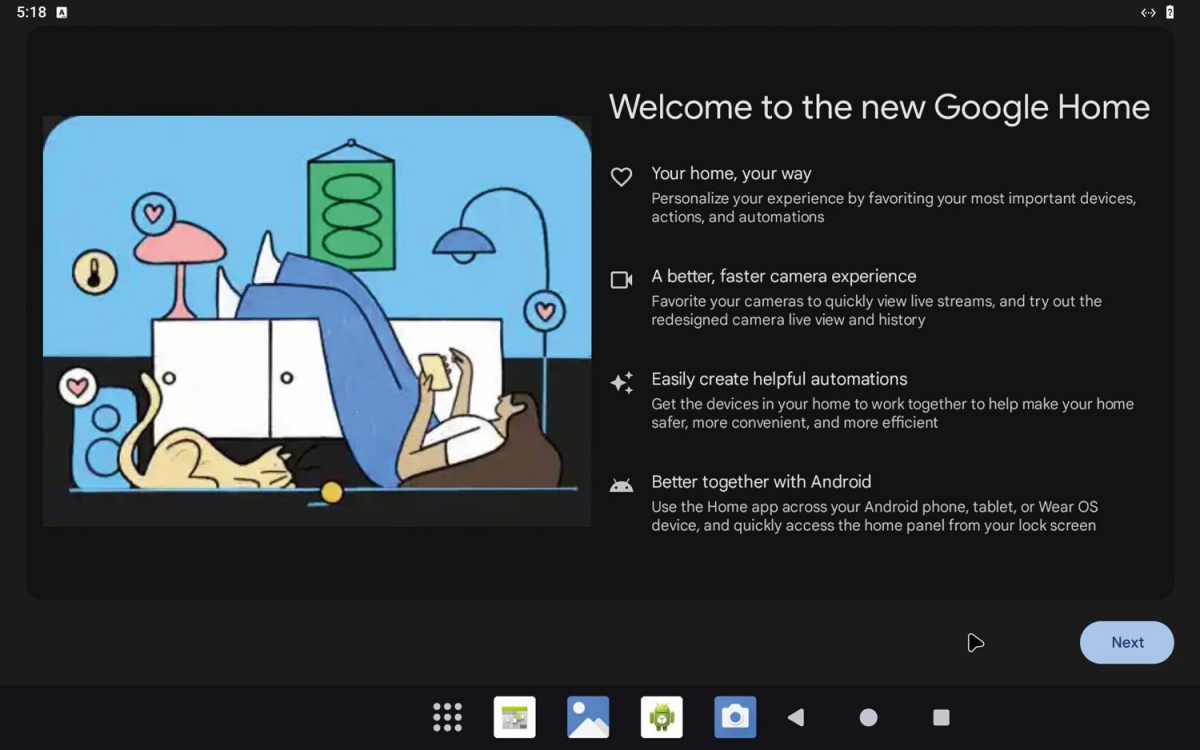Click the video camera feature icon

[621, 280]
